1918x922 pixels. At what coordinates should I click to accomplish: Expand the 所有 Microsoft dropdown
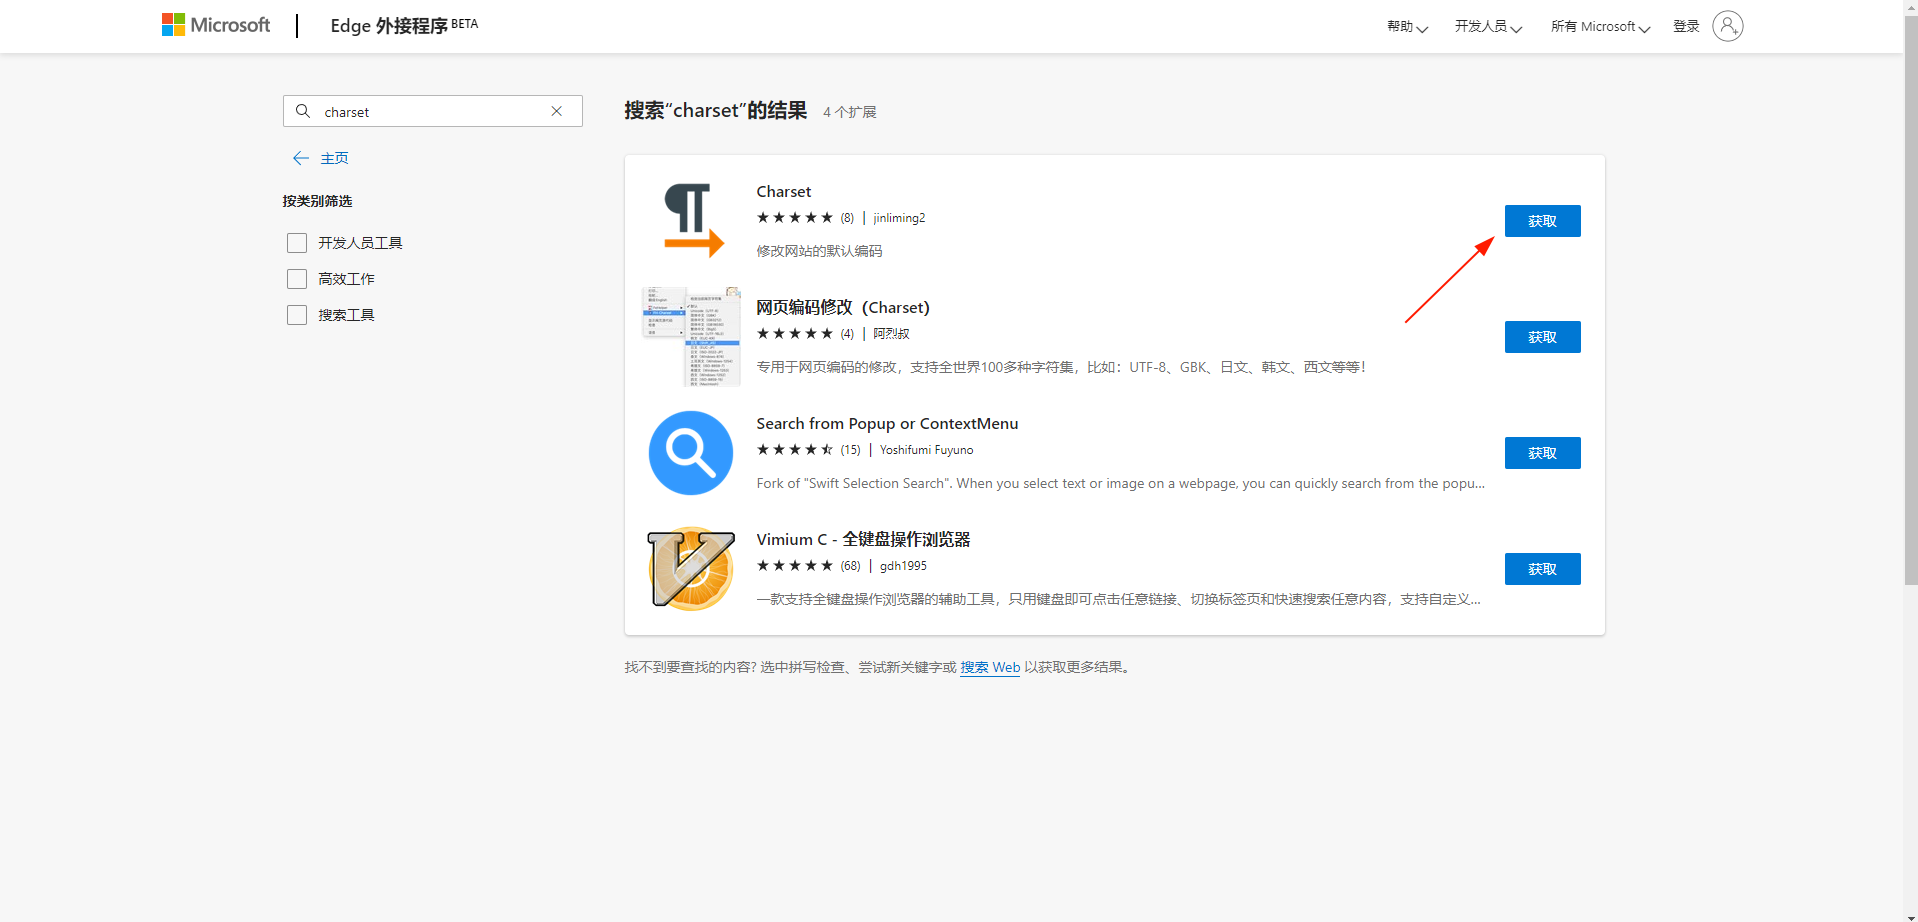(x=1600, y=27)
